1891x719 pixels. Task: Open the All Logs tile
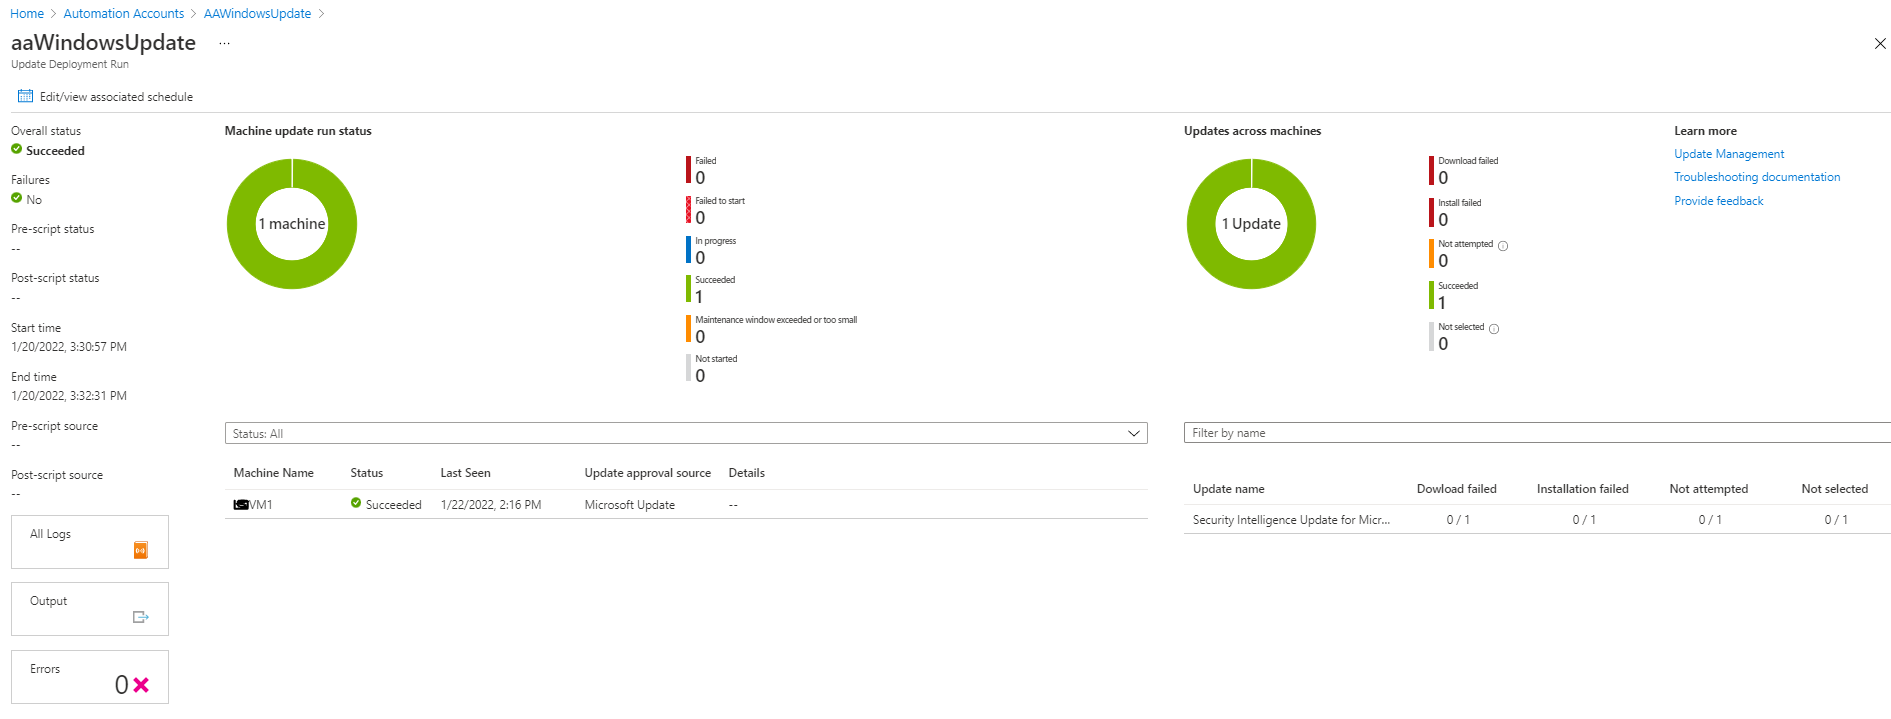tap(90, 542)
